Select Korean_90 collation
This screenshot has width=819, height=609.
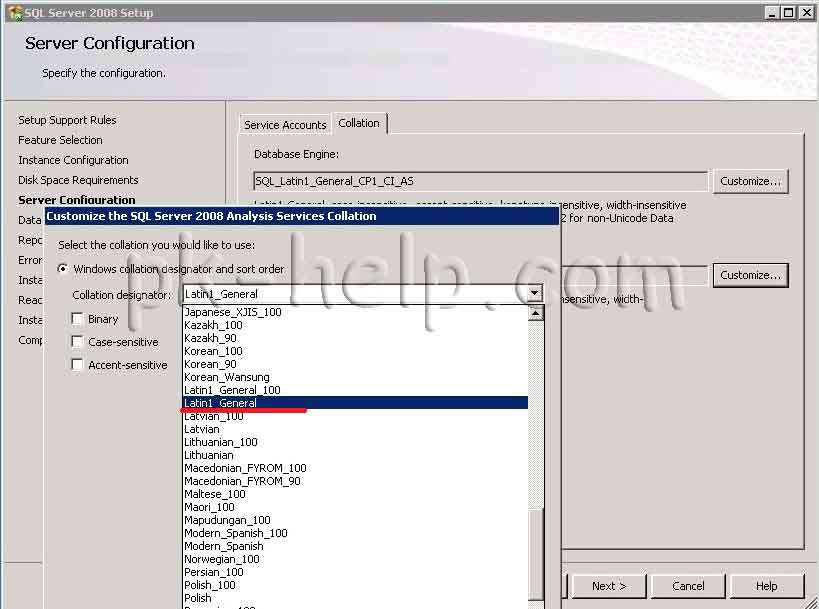coord(356,364)
